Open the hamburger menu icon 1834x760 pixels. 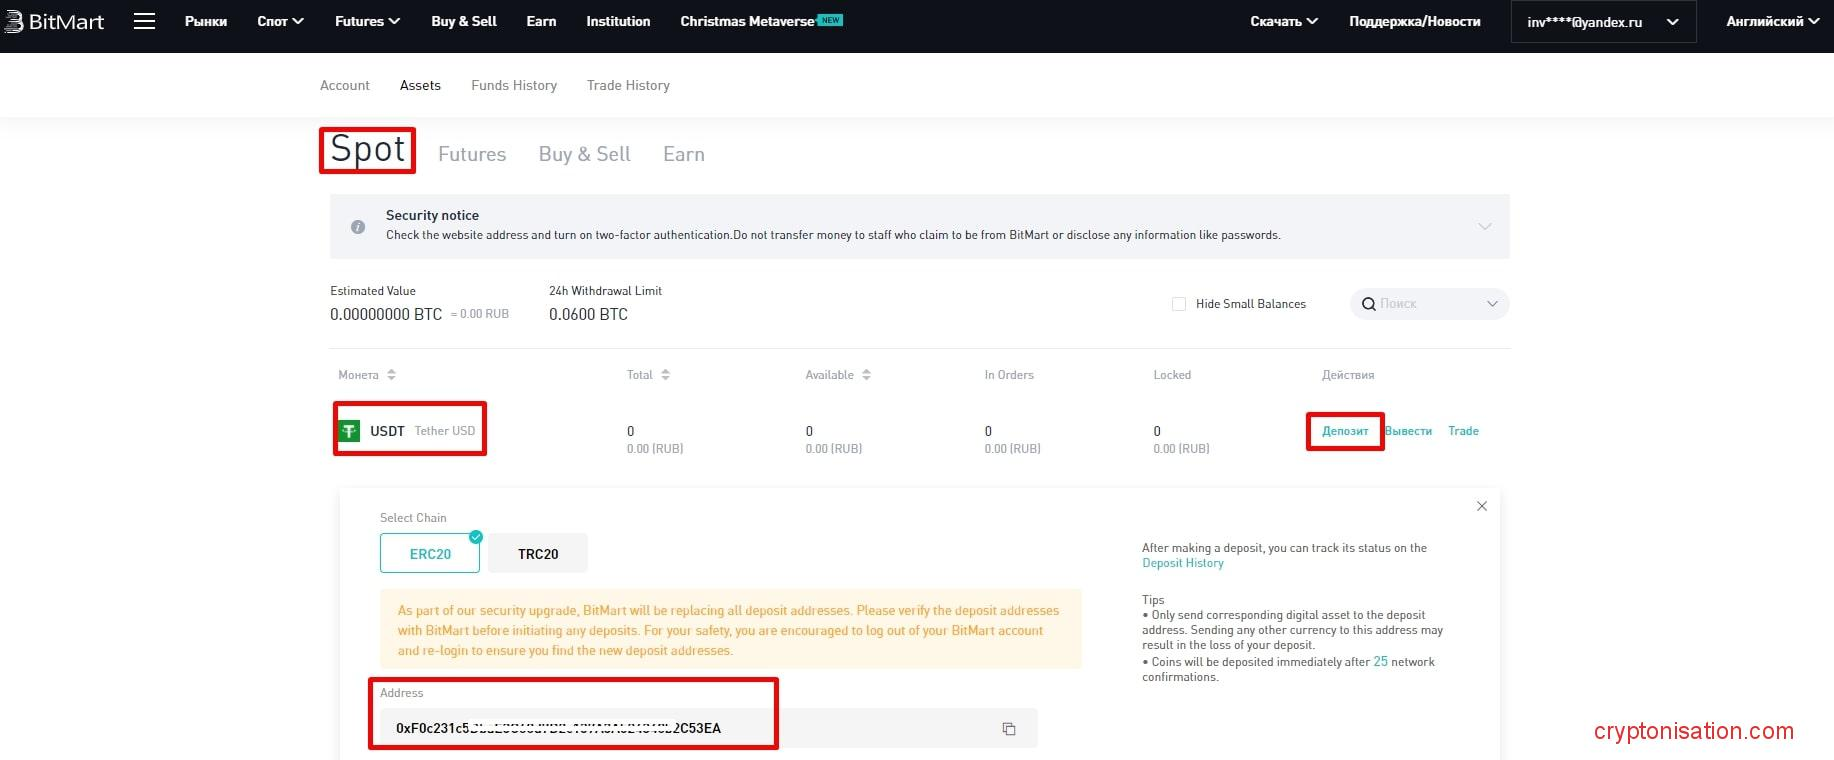coord(144,21)
